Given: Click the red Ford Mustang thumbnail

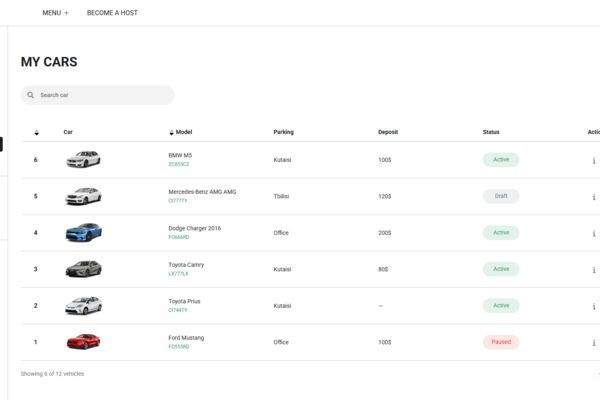Looking at the screenshot, I should pyautogui.click(x=83, y=341).
